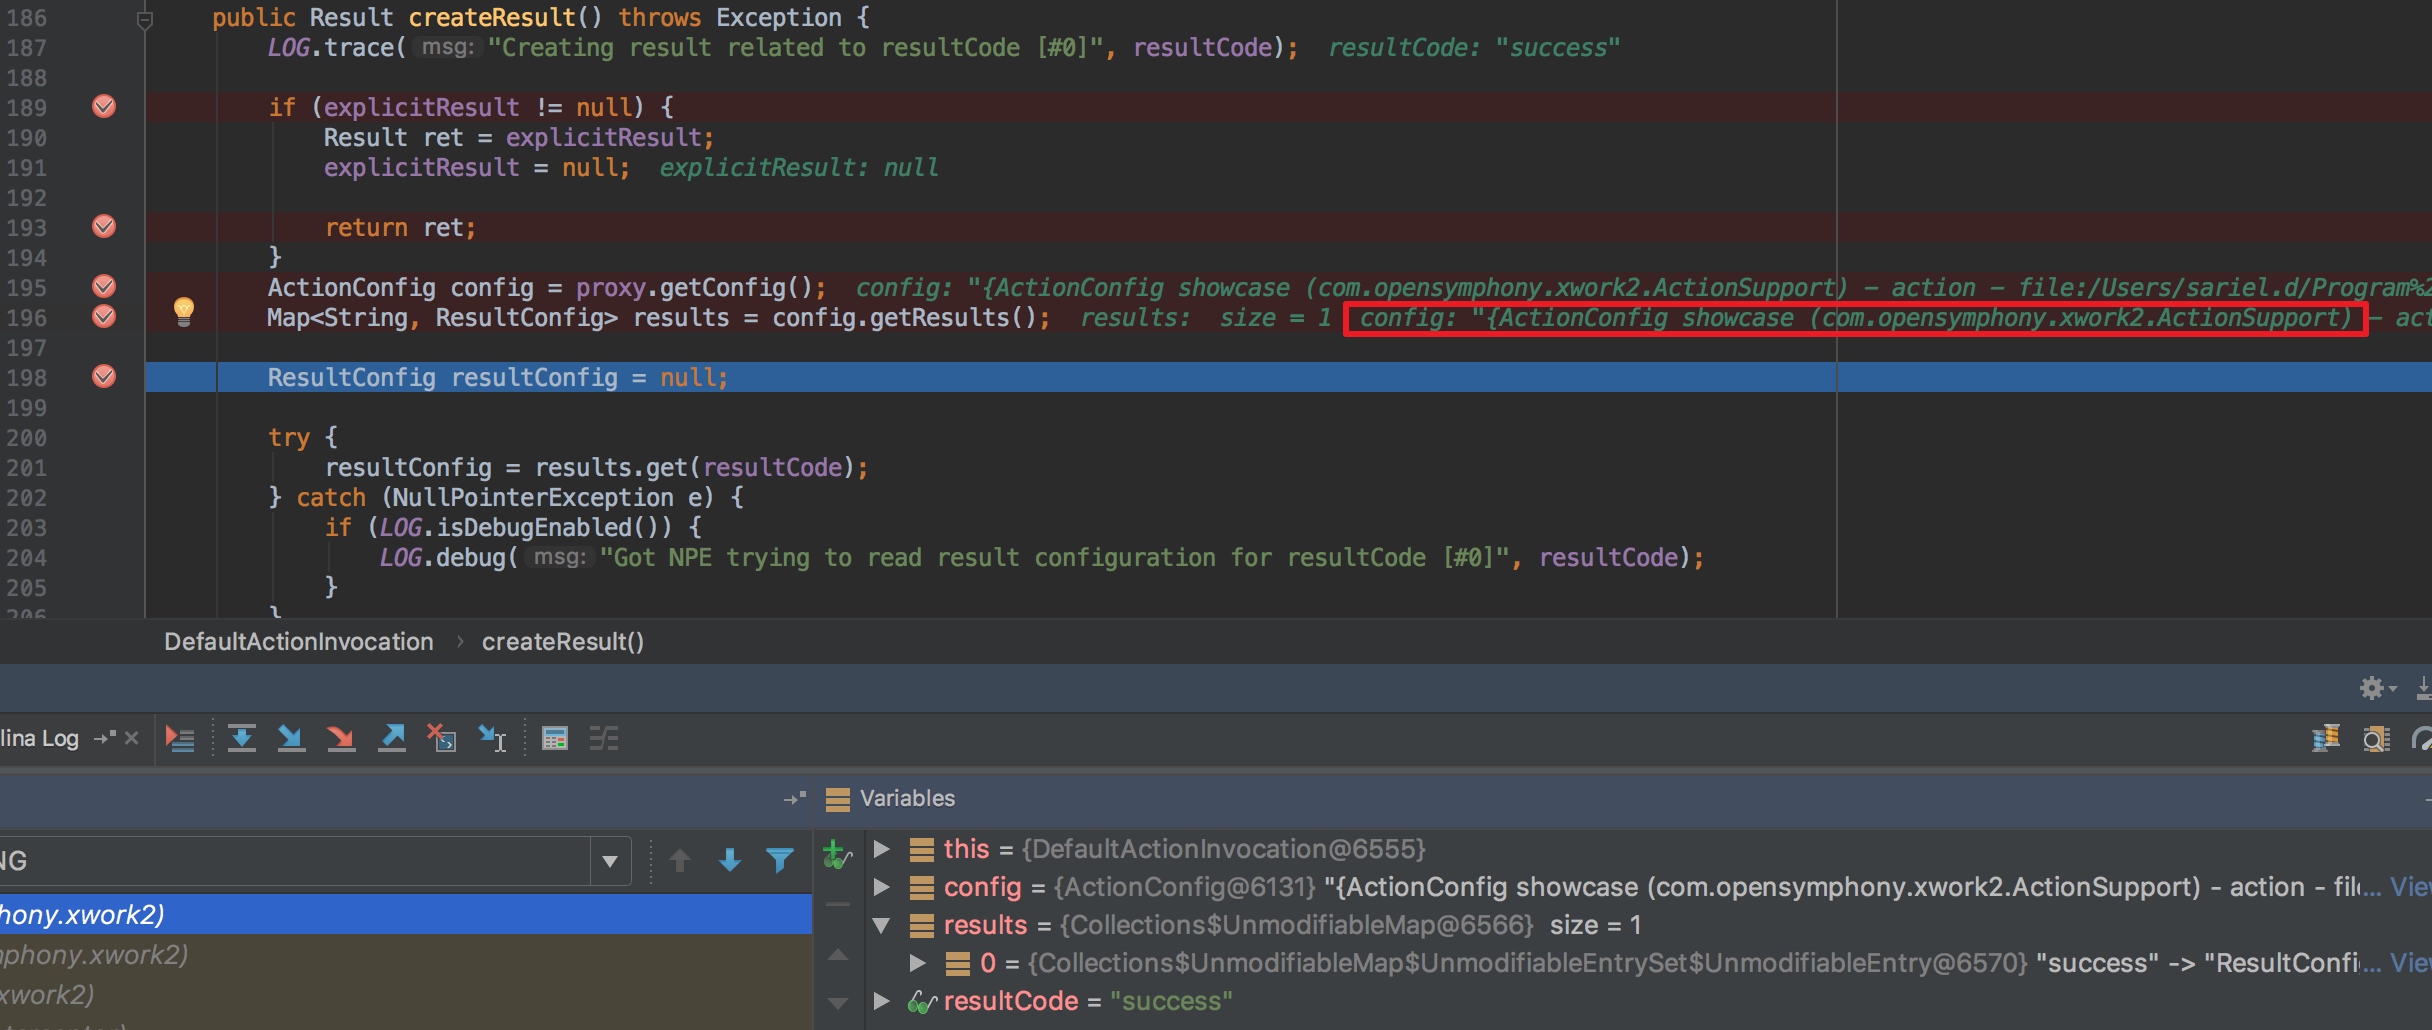2432x1030 pixels.
Task: Click the Step Out debugger icon
Action: pyautogui.click(x=392, y=739)
